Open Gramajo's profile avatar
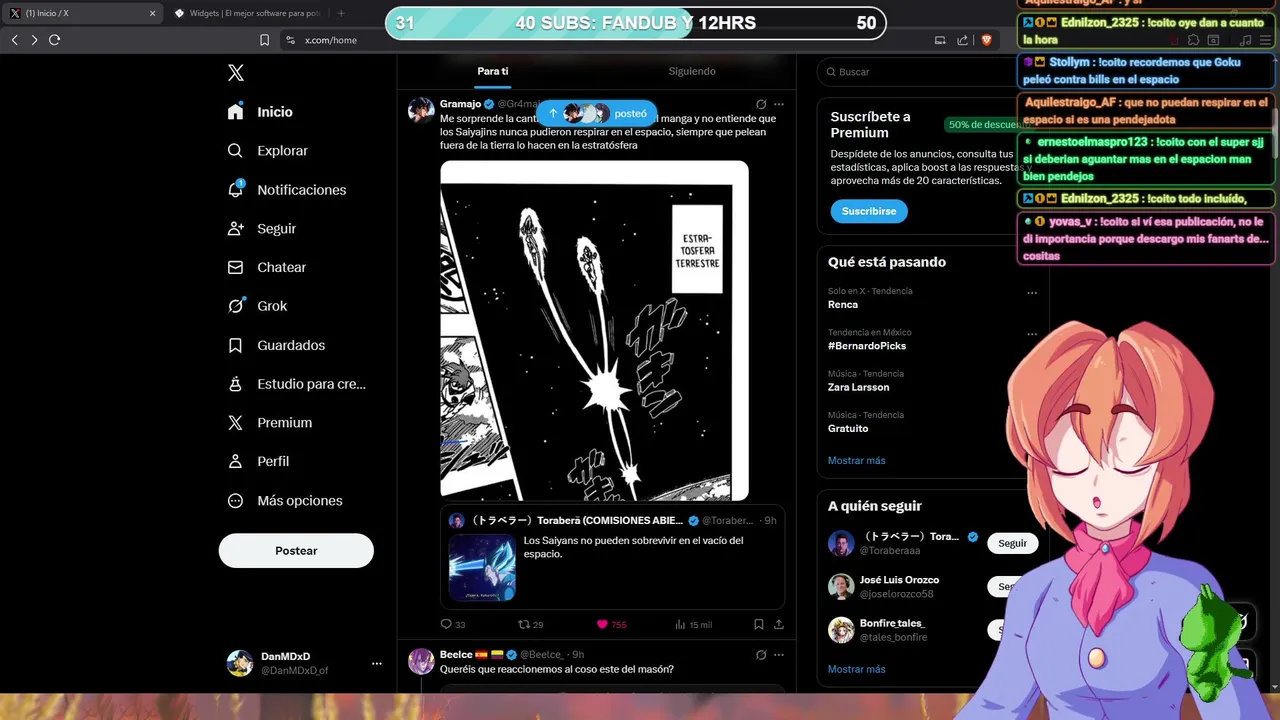The image size is (1280, 720). (x=421, y=110)
